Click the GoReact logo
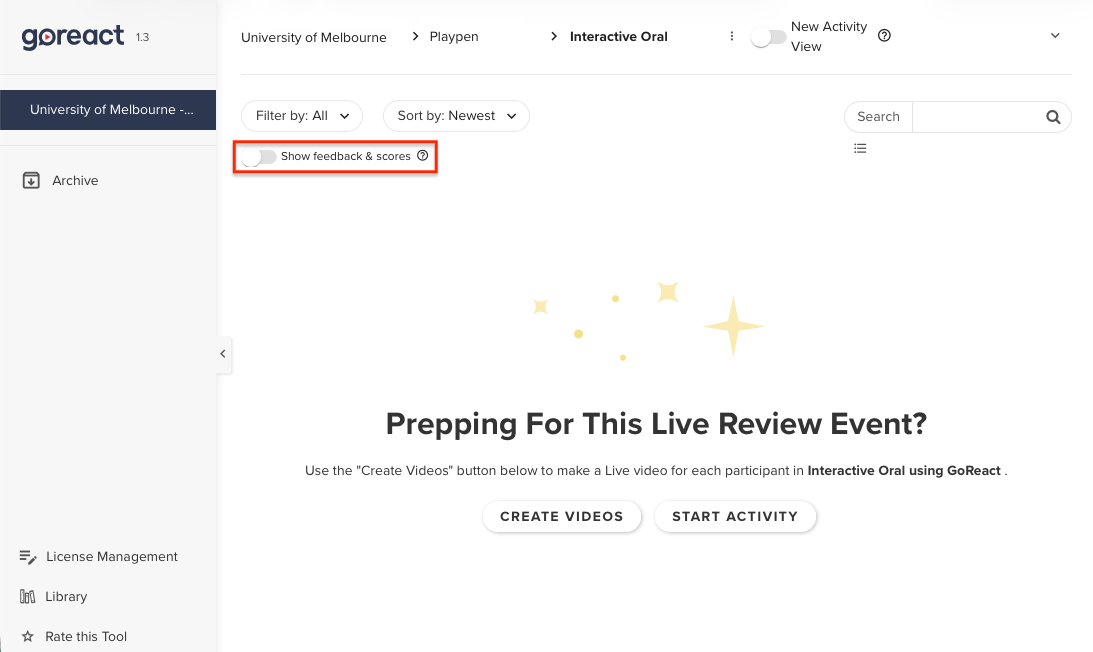The height and width of the screenshot is (652, 1093). point(72,36)
